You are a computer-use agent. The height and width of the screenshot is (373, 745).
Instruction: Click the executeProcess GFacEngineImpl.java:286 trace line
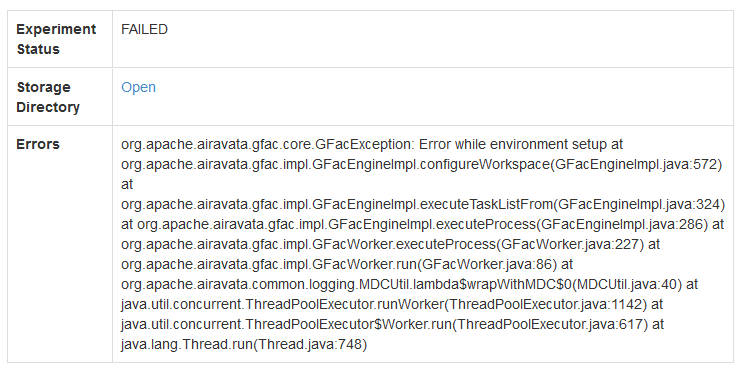(x=422, y=224)
